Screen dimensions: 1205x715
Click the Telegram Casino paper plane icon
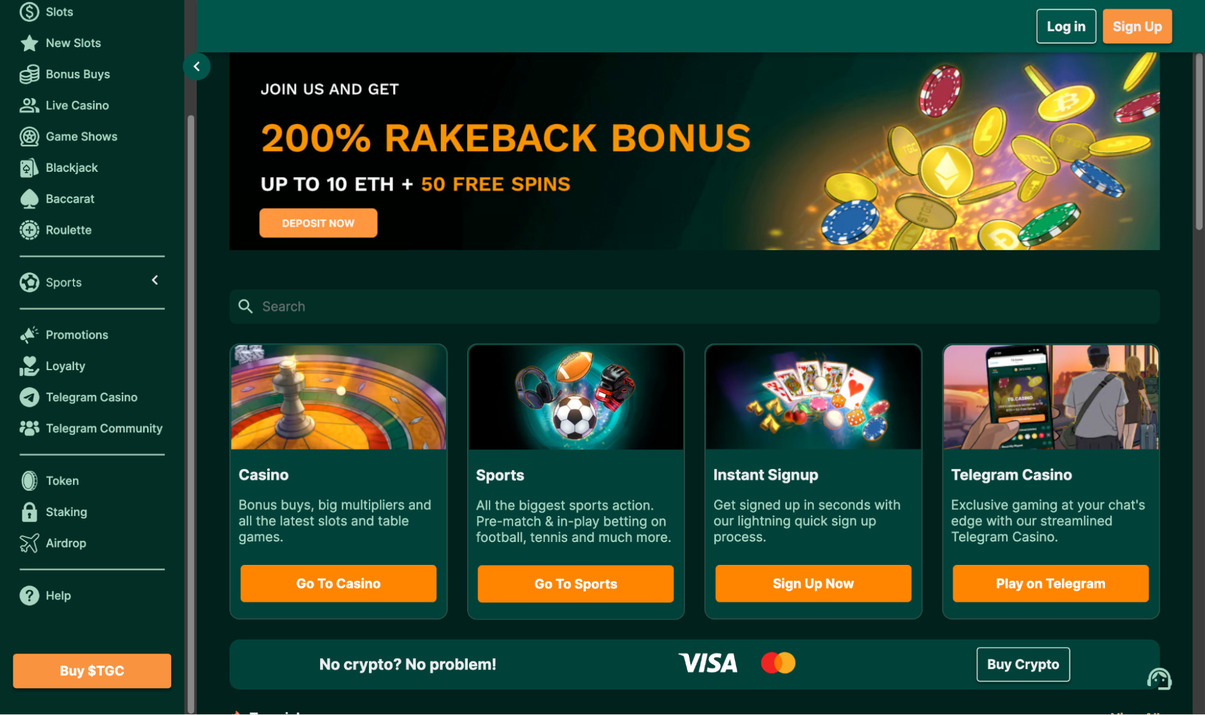(x=29, y=397)
